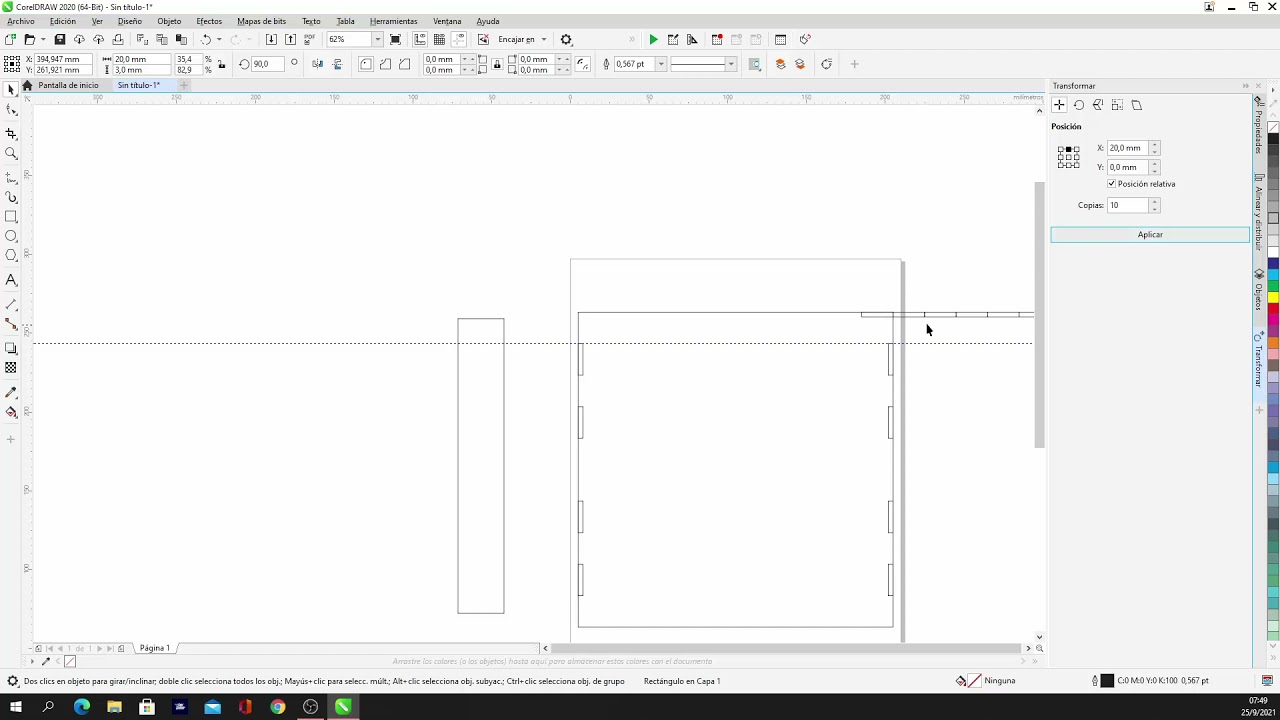Pick the yellow color swatch in palette
This screenshot has width=1280, height=720.
pos(1273,298)
